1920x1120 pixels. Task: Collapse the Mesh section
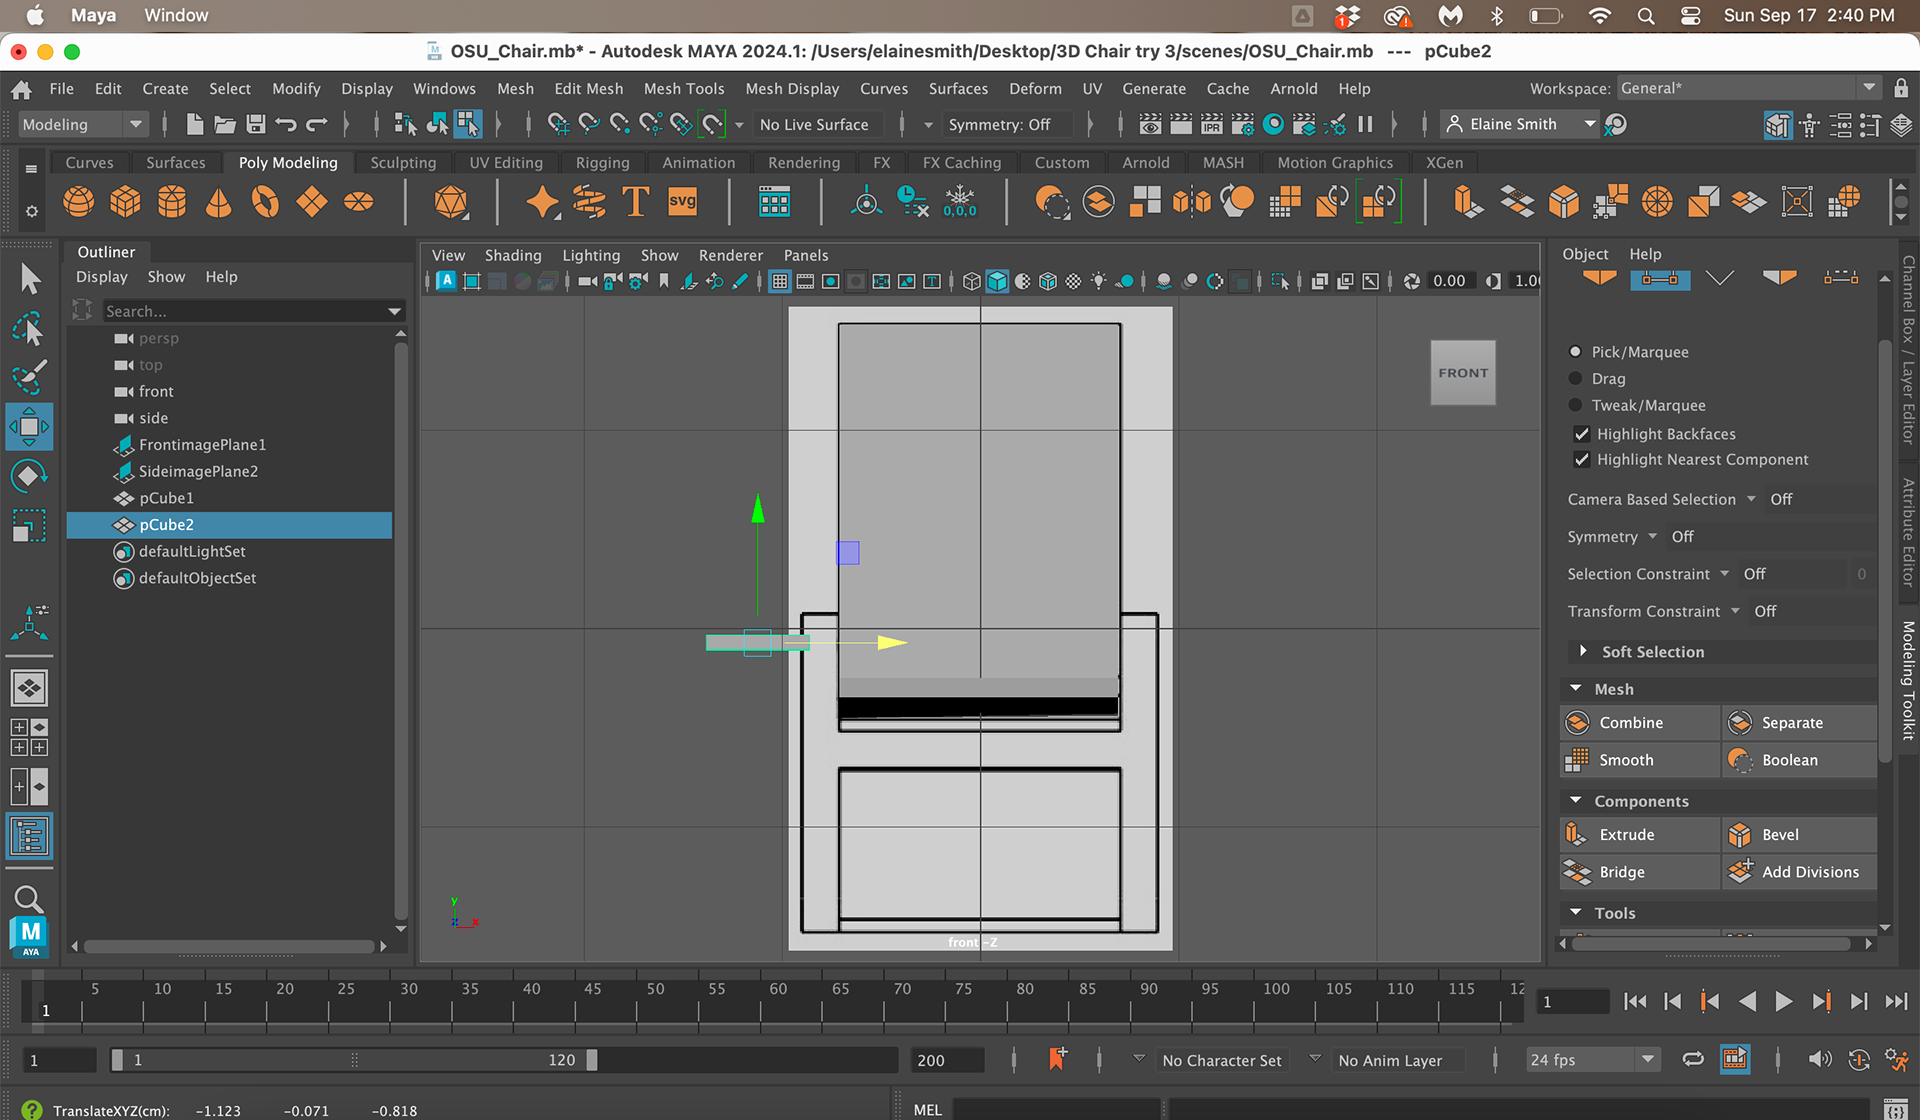coord(1576,689)
